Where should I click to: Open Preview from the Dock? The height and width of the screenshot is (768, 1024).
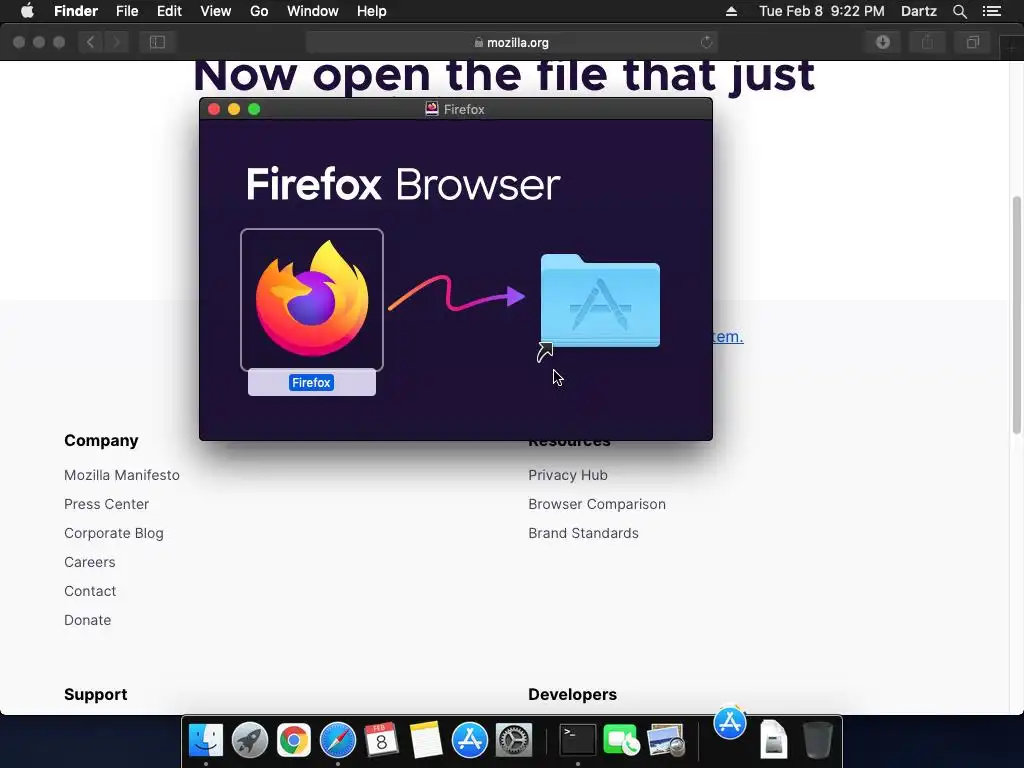[x=665, y=741]
